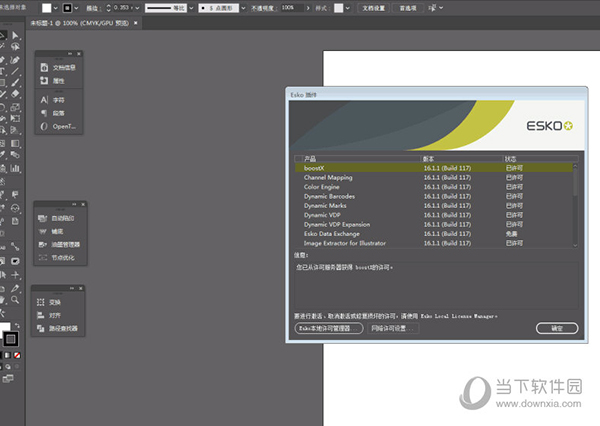Open the 属性 panel icon

point(44,80)
